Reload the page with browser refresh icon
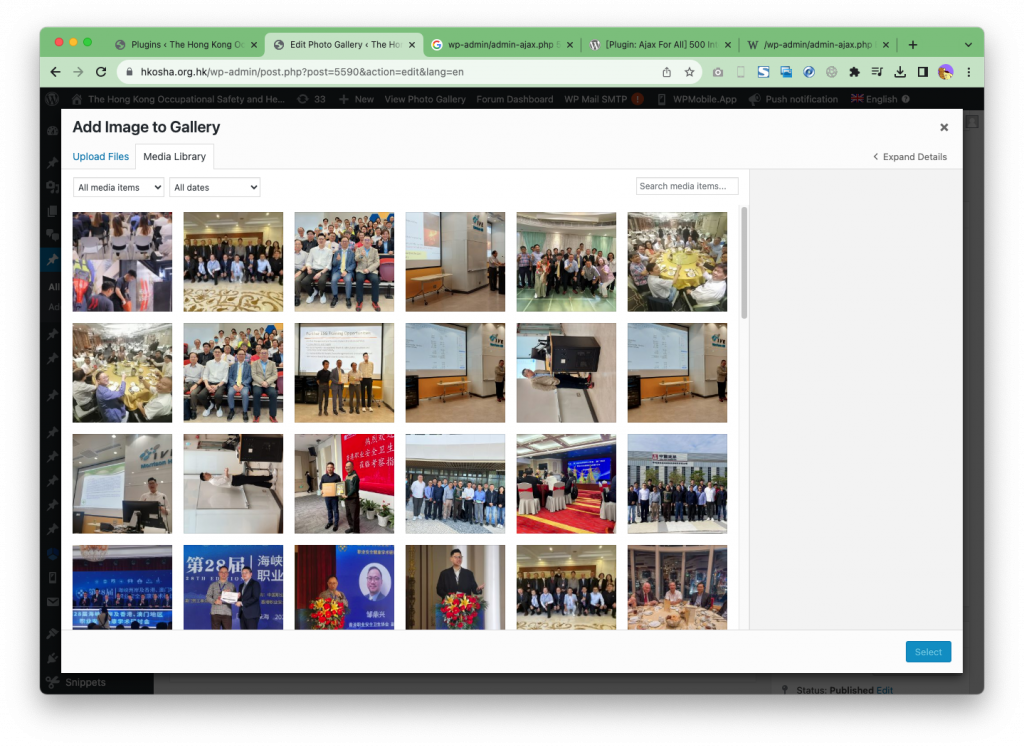Screen dimensions: 1024x747 tap(101, 72)
